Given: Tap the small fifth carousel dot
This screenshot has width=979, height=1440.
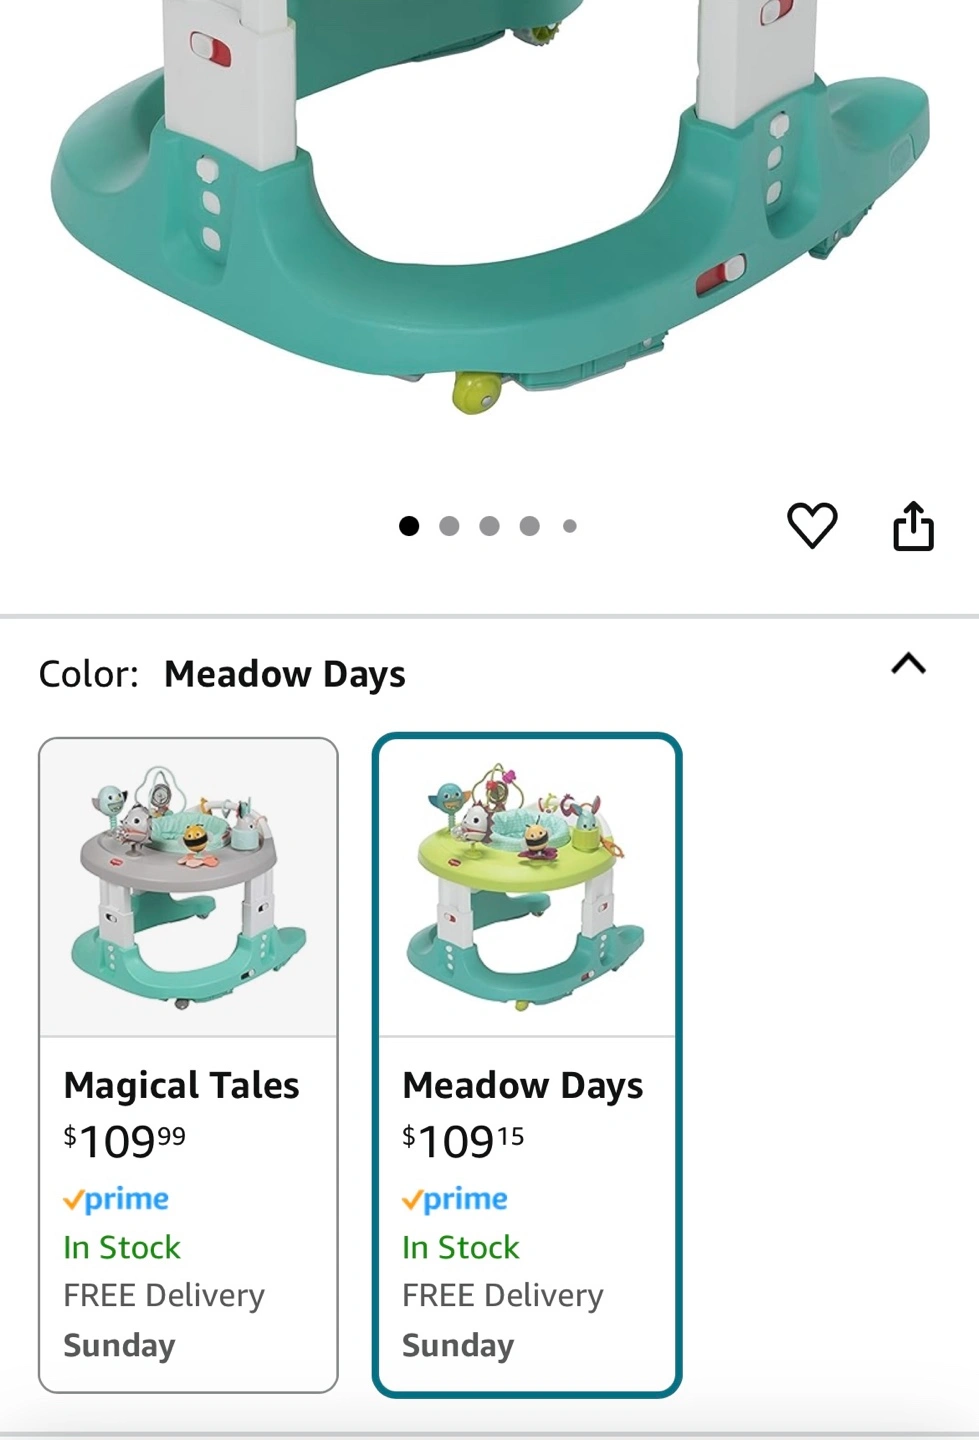Looking at the screenshot, I should 569,526.
